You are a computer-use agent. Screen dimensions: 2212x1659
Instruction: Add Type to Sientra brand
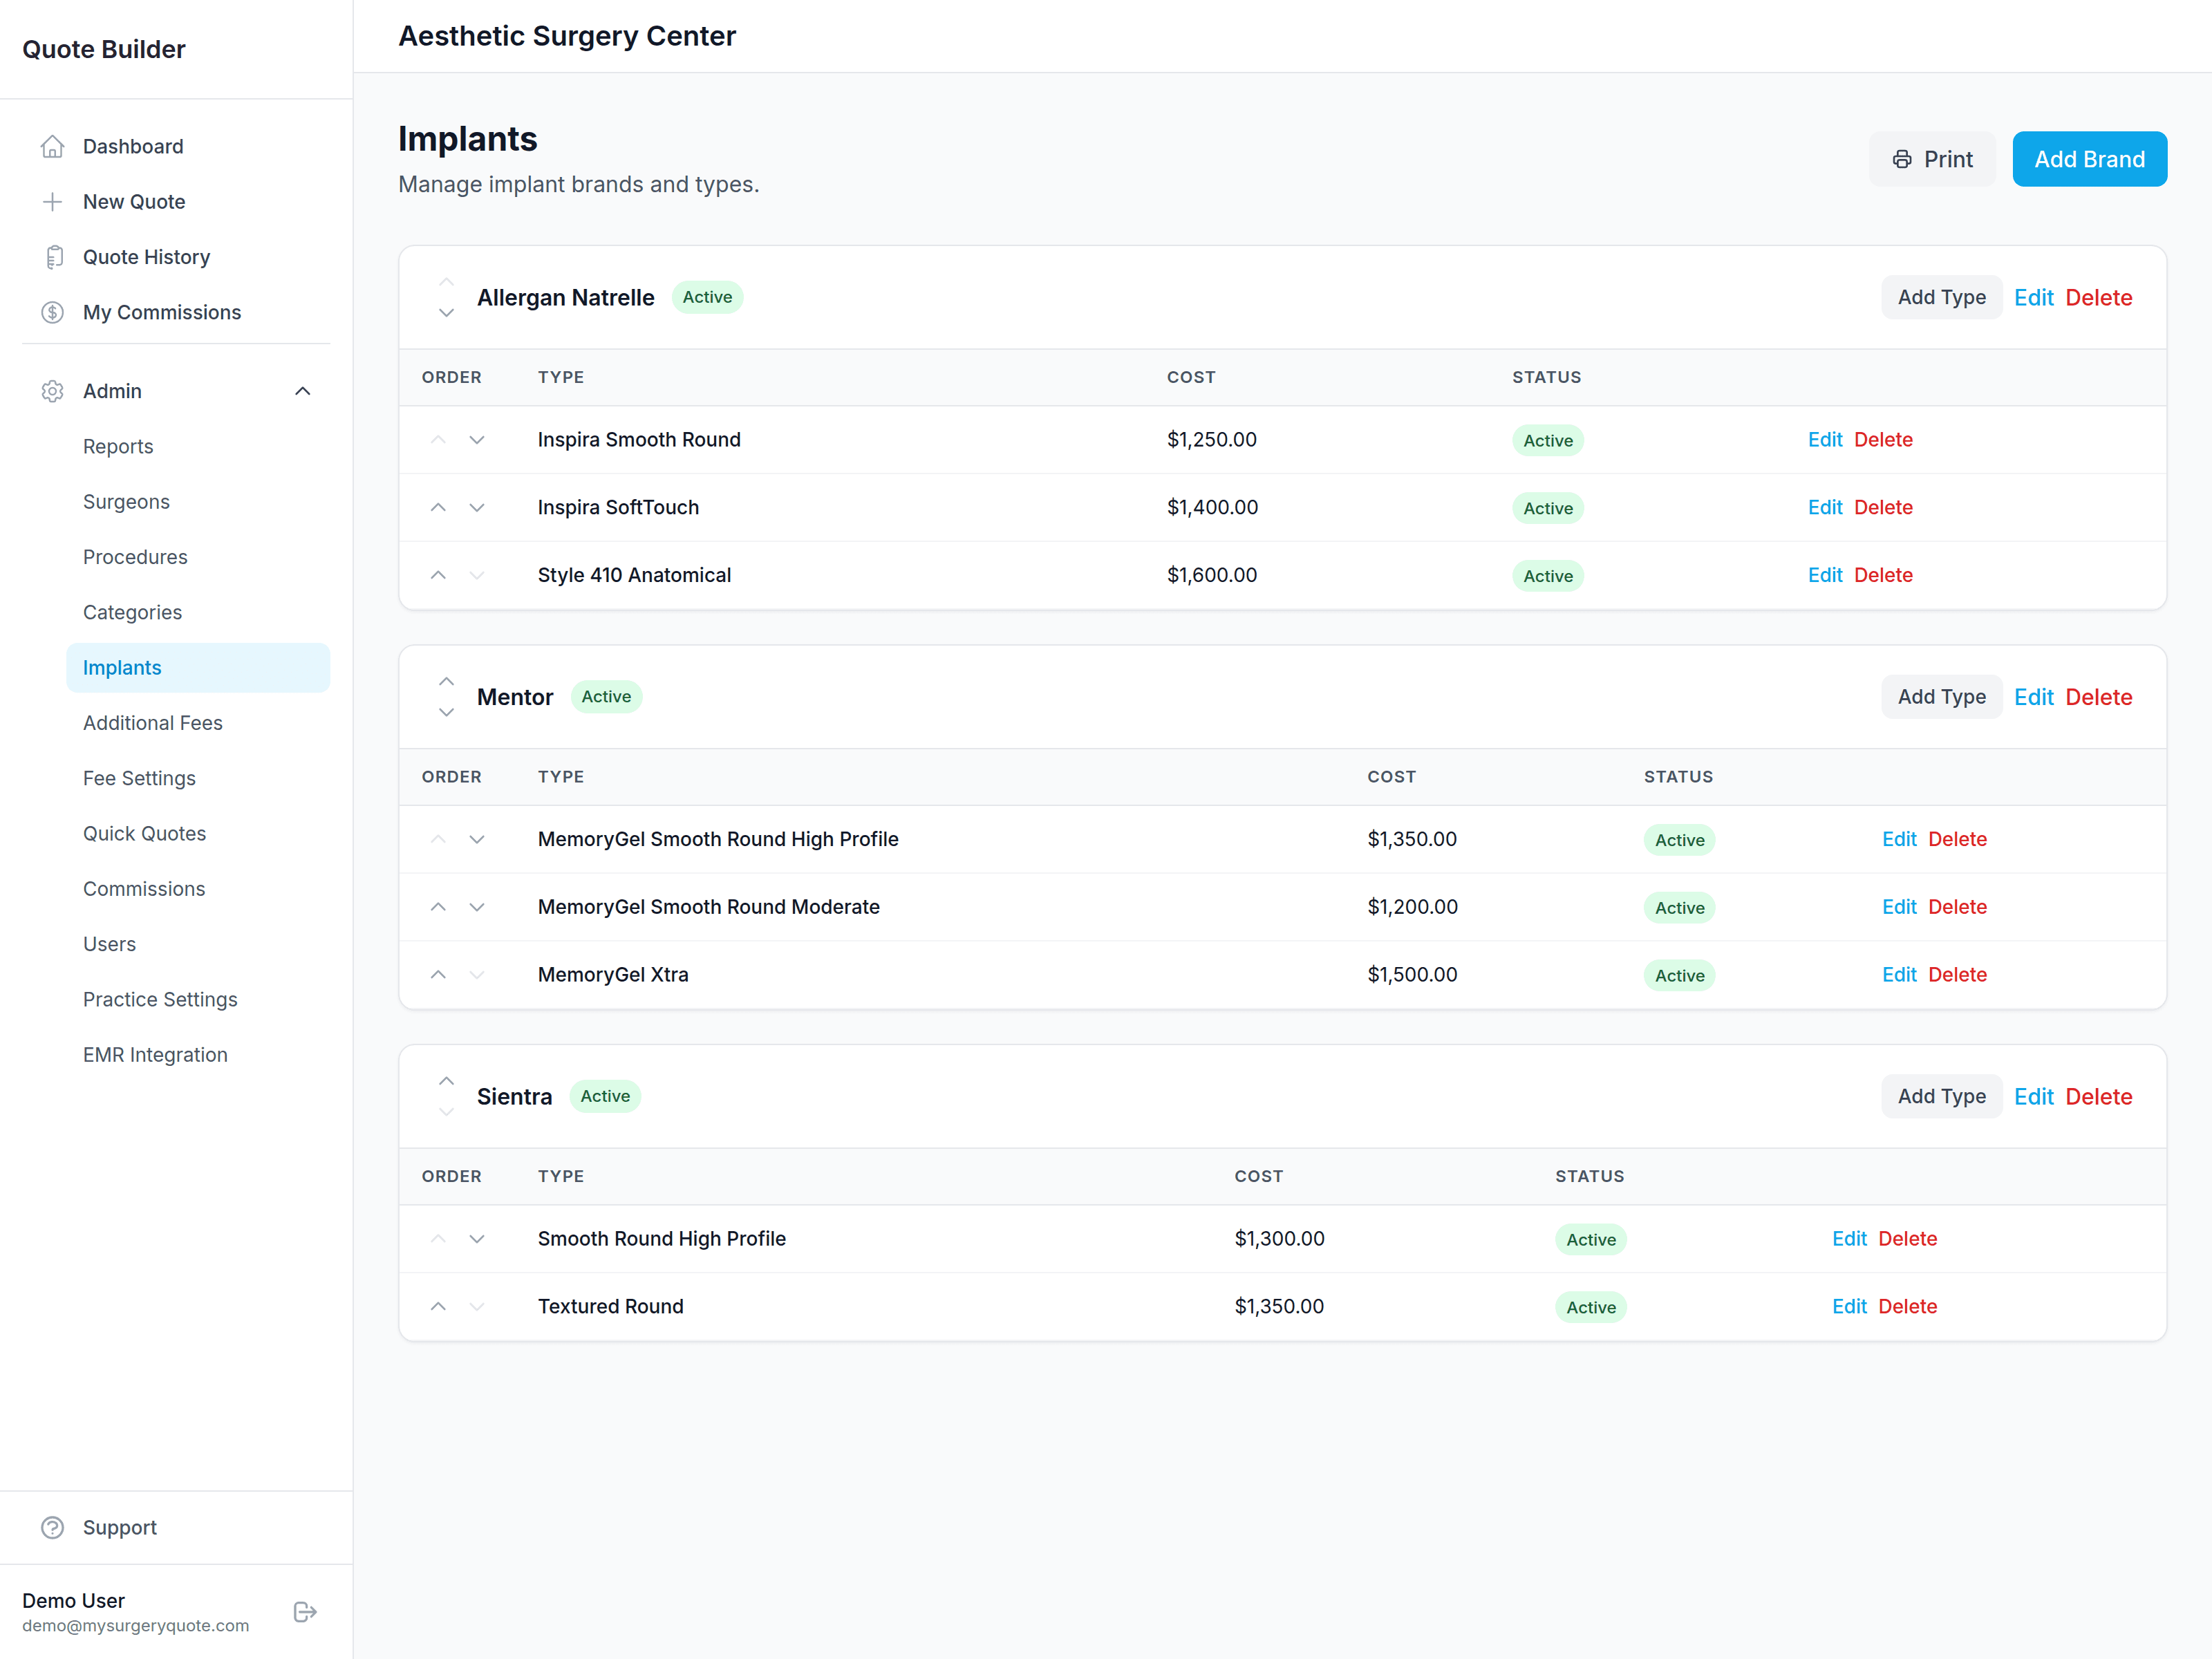(1941, 1097)
